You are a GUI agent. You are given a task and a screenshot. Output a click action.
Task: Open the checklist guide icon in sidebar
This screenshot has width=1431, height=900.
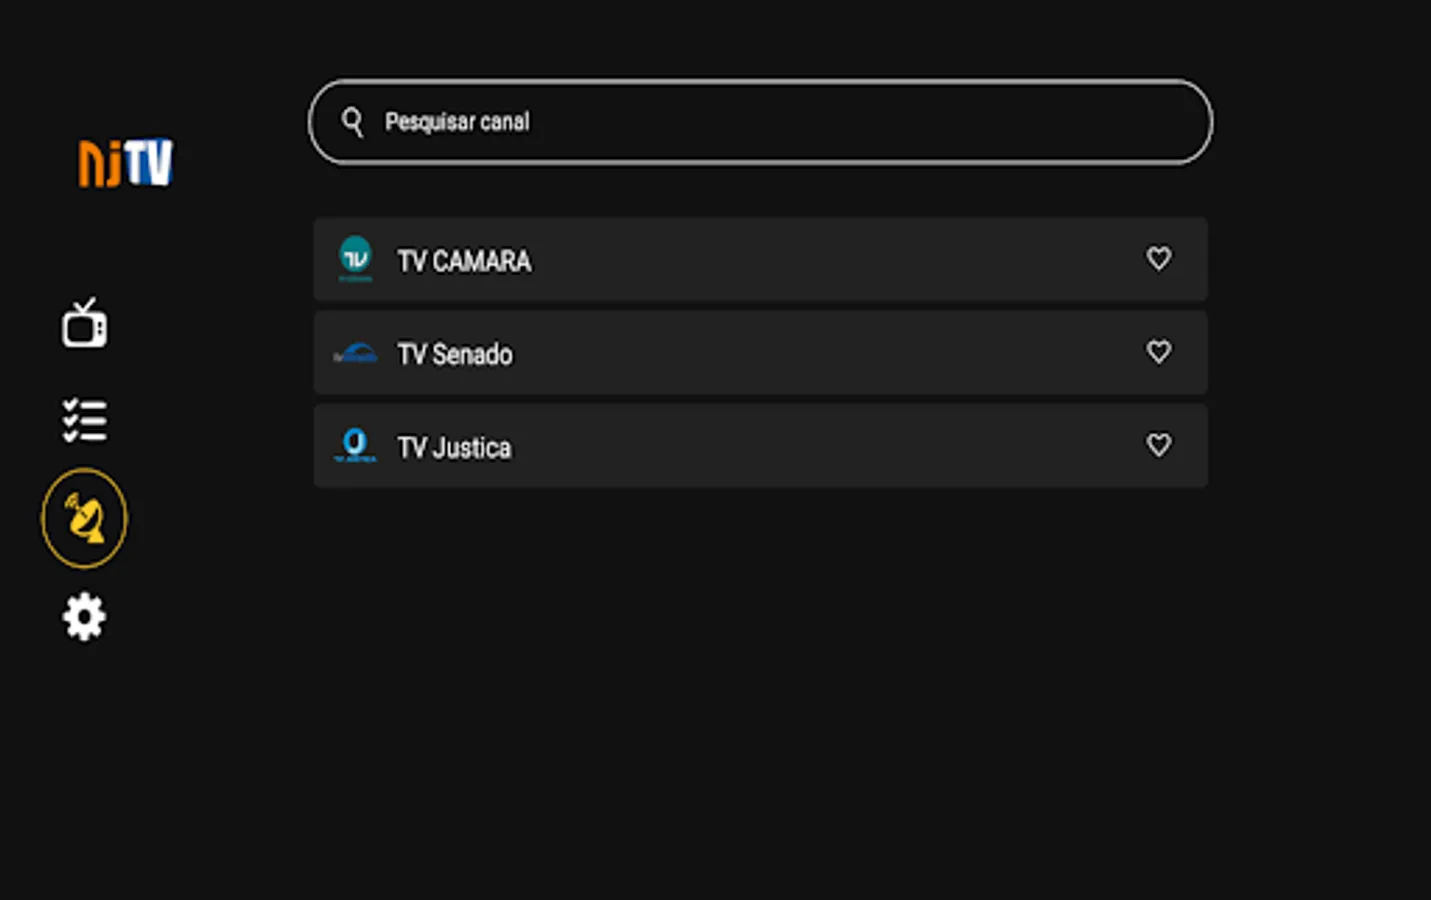(84, 420)
